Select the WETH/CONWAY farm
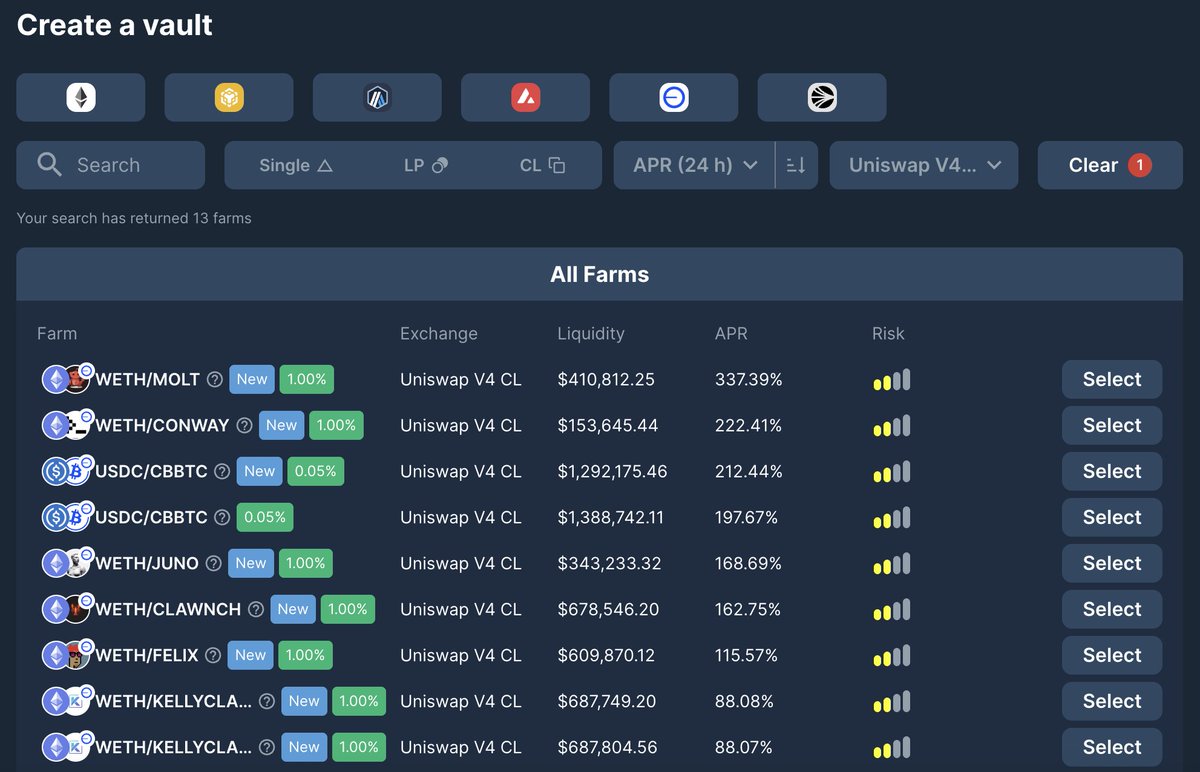The height and width of the screenshot is (772, 1200). (1112, 425)
